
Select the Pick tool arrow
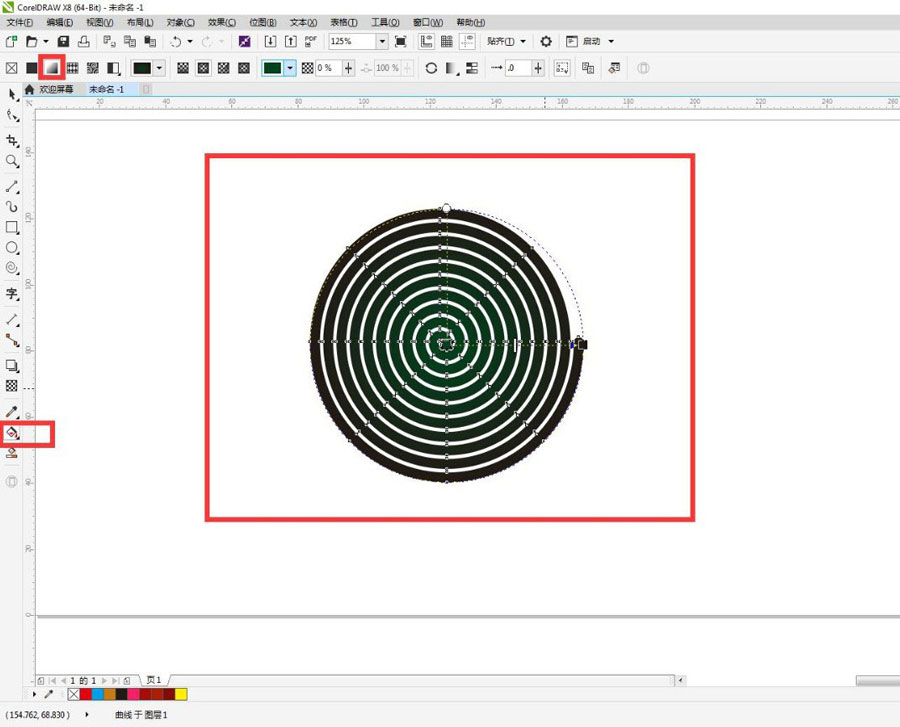tap(12, 93)
